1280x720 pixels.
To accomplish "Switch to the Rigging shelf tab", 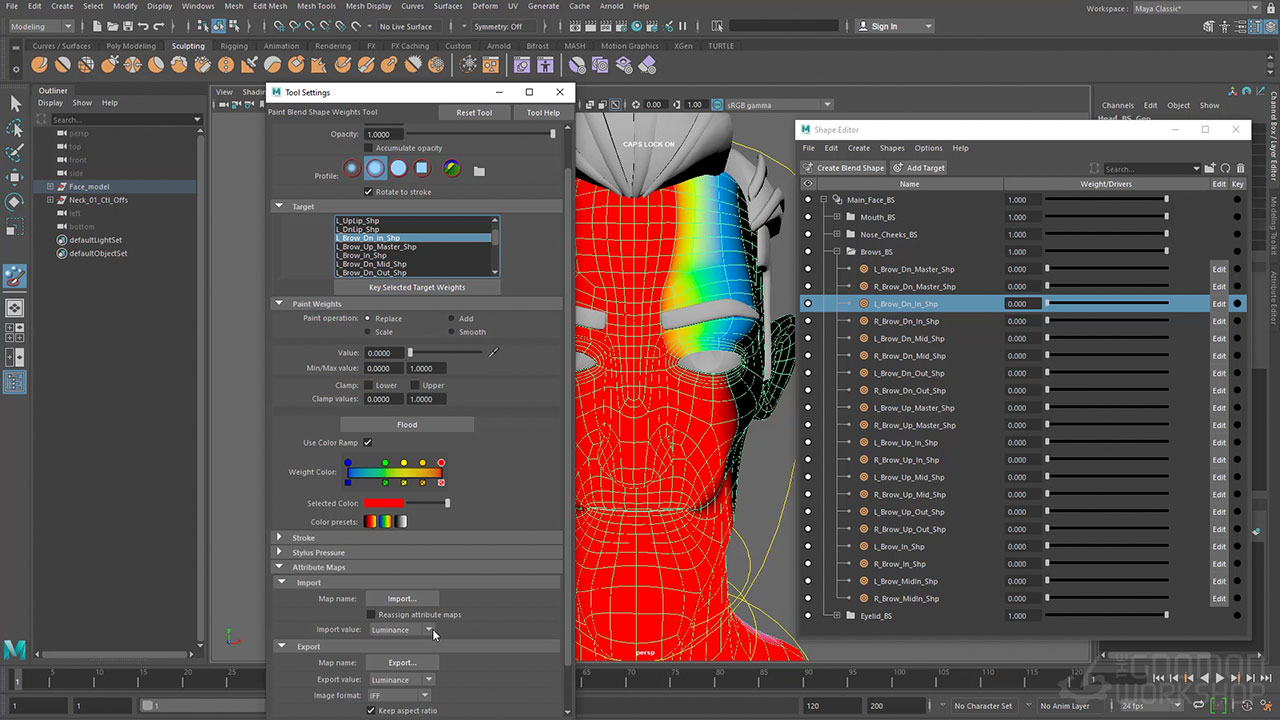I will tap(234, 46).
